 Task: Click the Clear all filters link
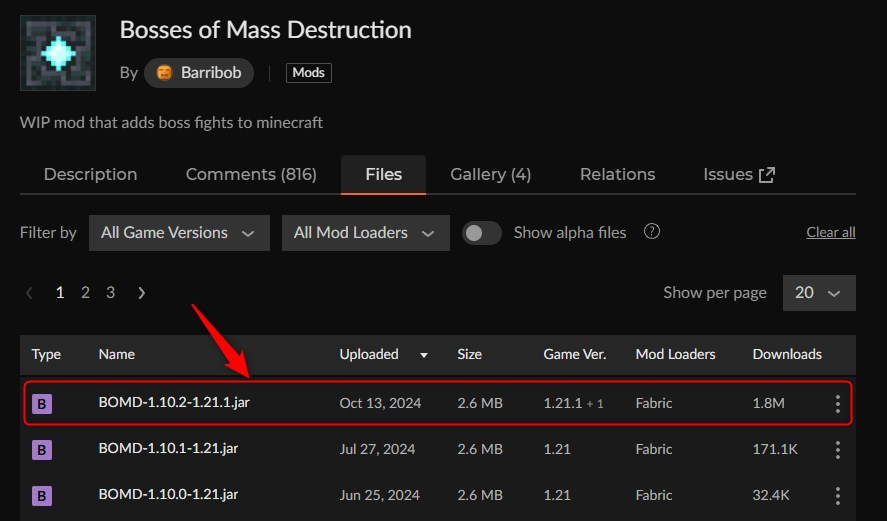click(x=830, y=232)
